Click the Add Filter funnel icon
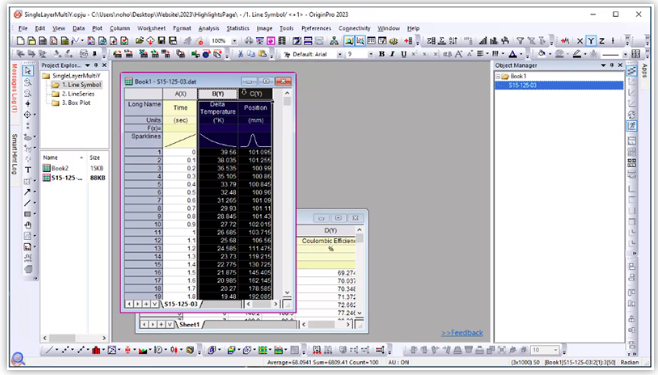This screenshot has height=375, width=658. click(x=520, y=41)
